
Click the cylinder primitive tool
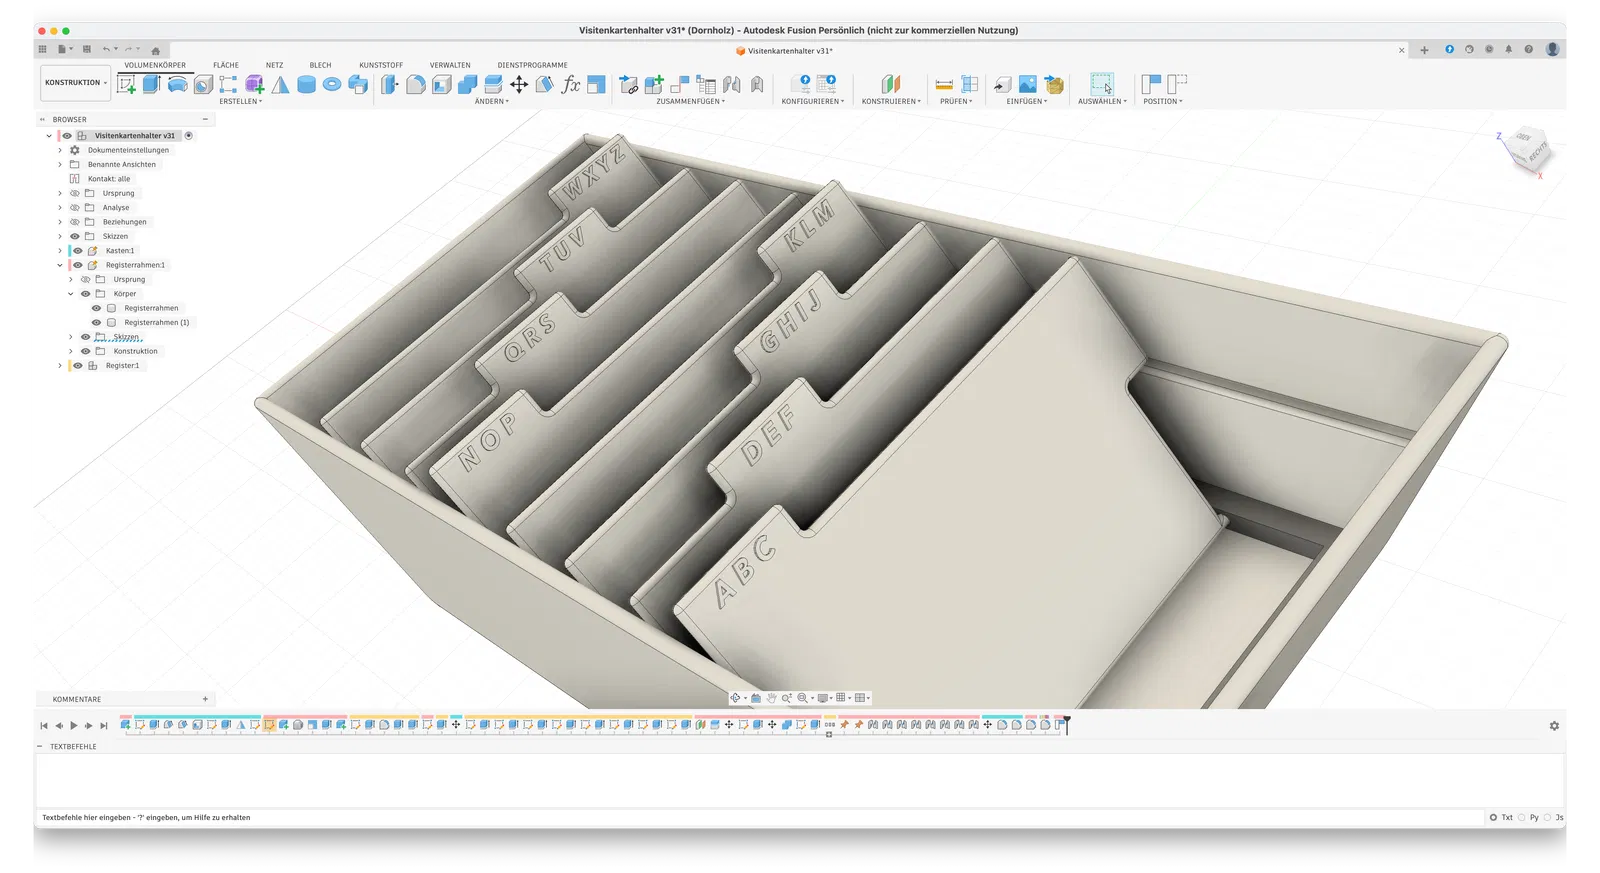click(306, 85)
